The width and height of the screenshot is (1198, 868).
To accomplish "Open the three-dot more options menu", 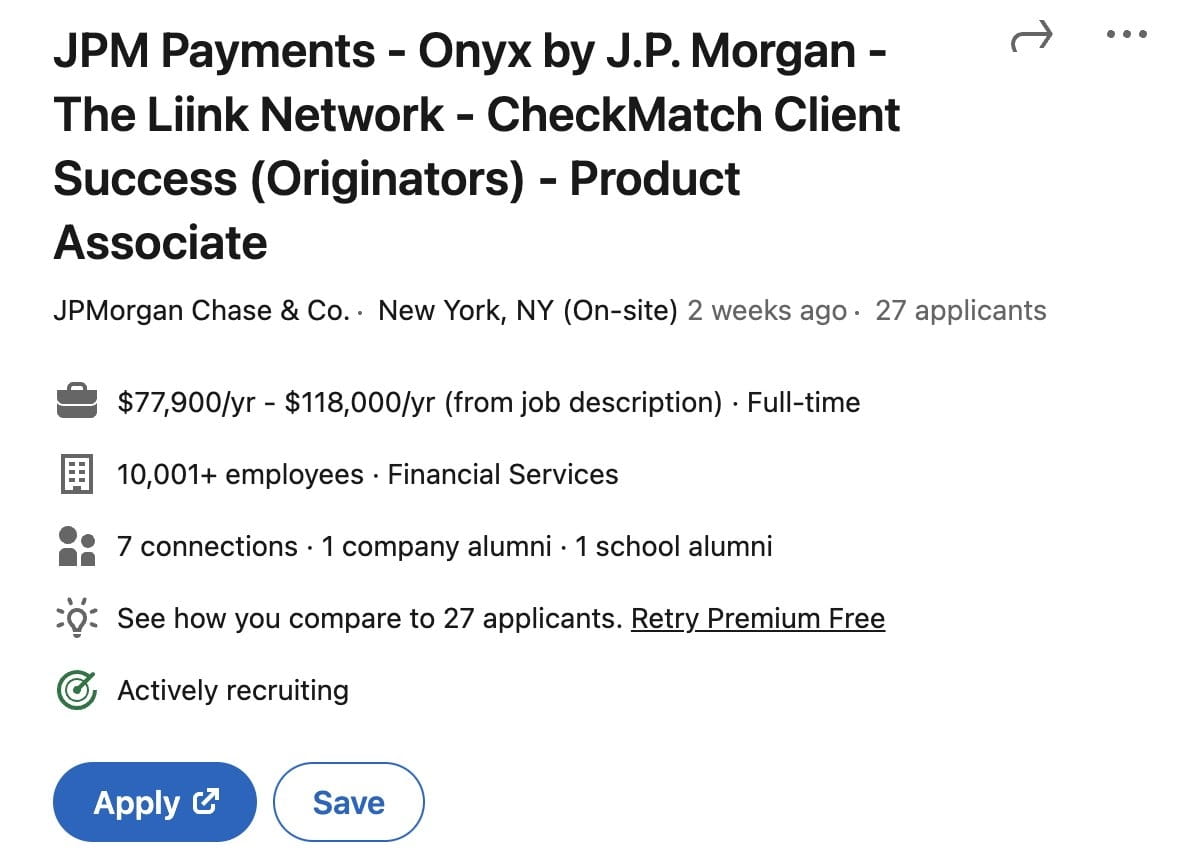I will [x=1127, y=35].
